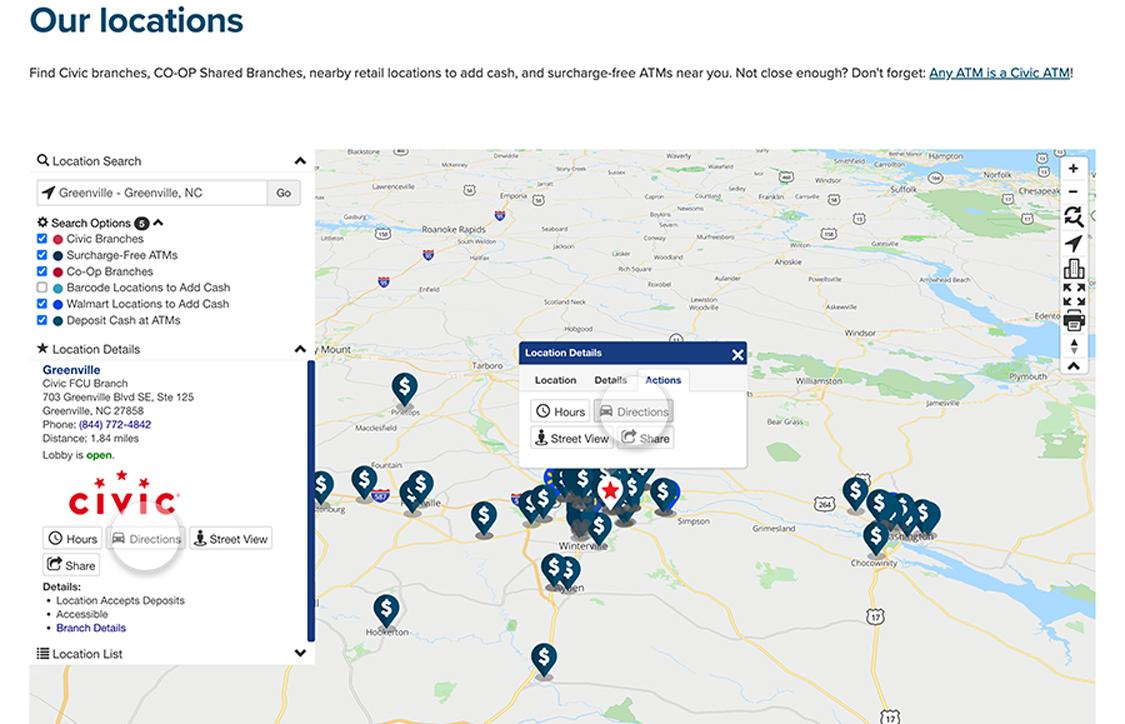This screenshot has width=1125, height=724.
Task: Switch to the Details tab in popup
Action: [x=611, y=380]
